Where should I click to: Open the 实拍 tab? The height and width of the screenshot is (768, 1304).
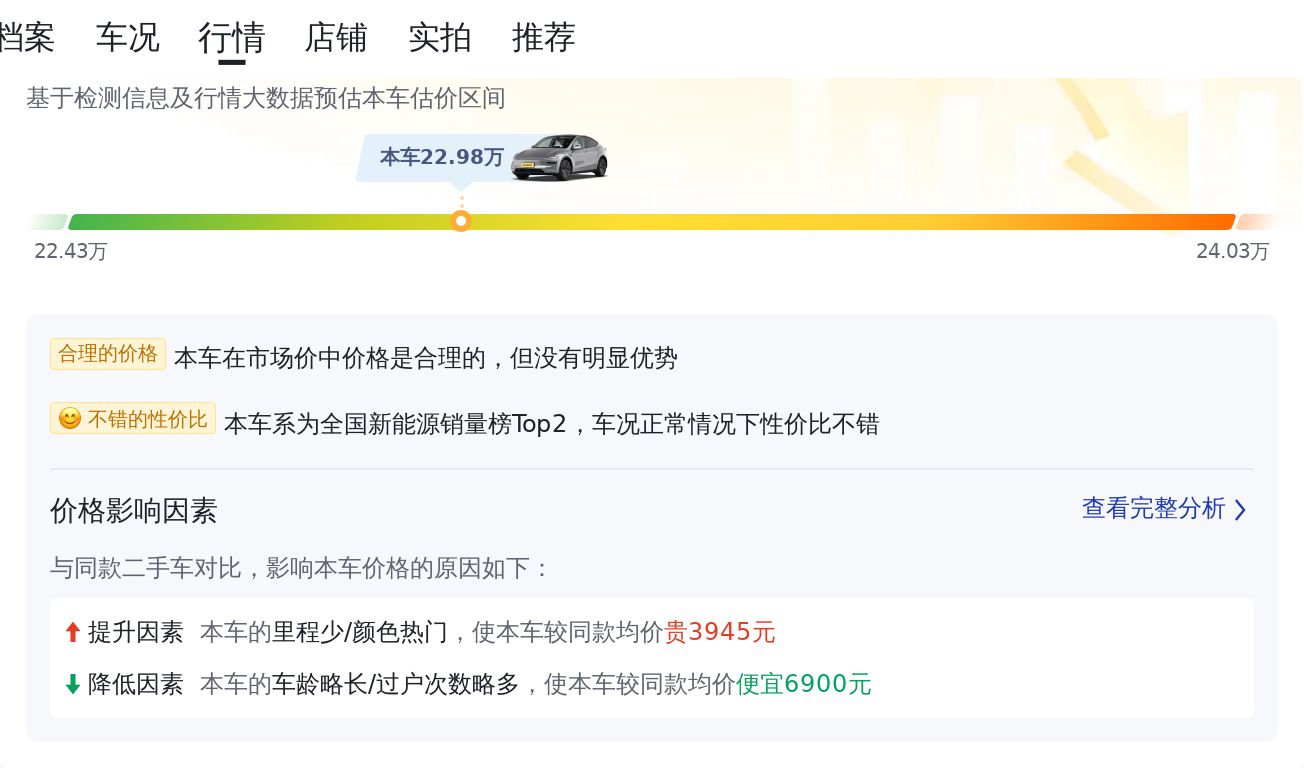point(439,38)
